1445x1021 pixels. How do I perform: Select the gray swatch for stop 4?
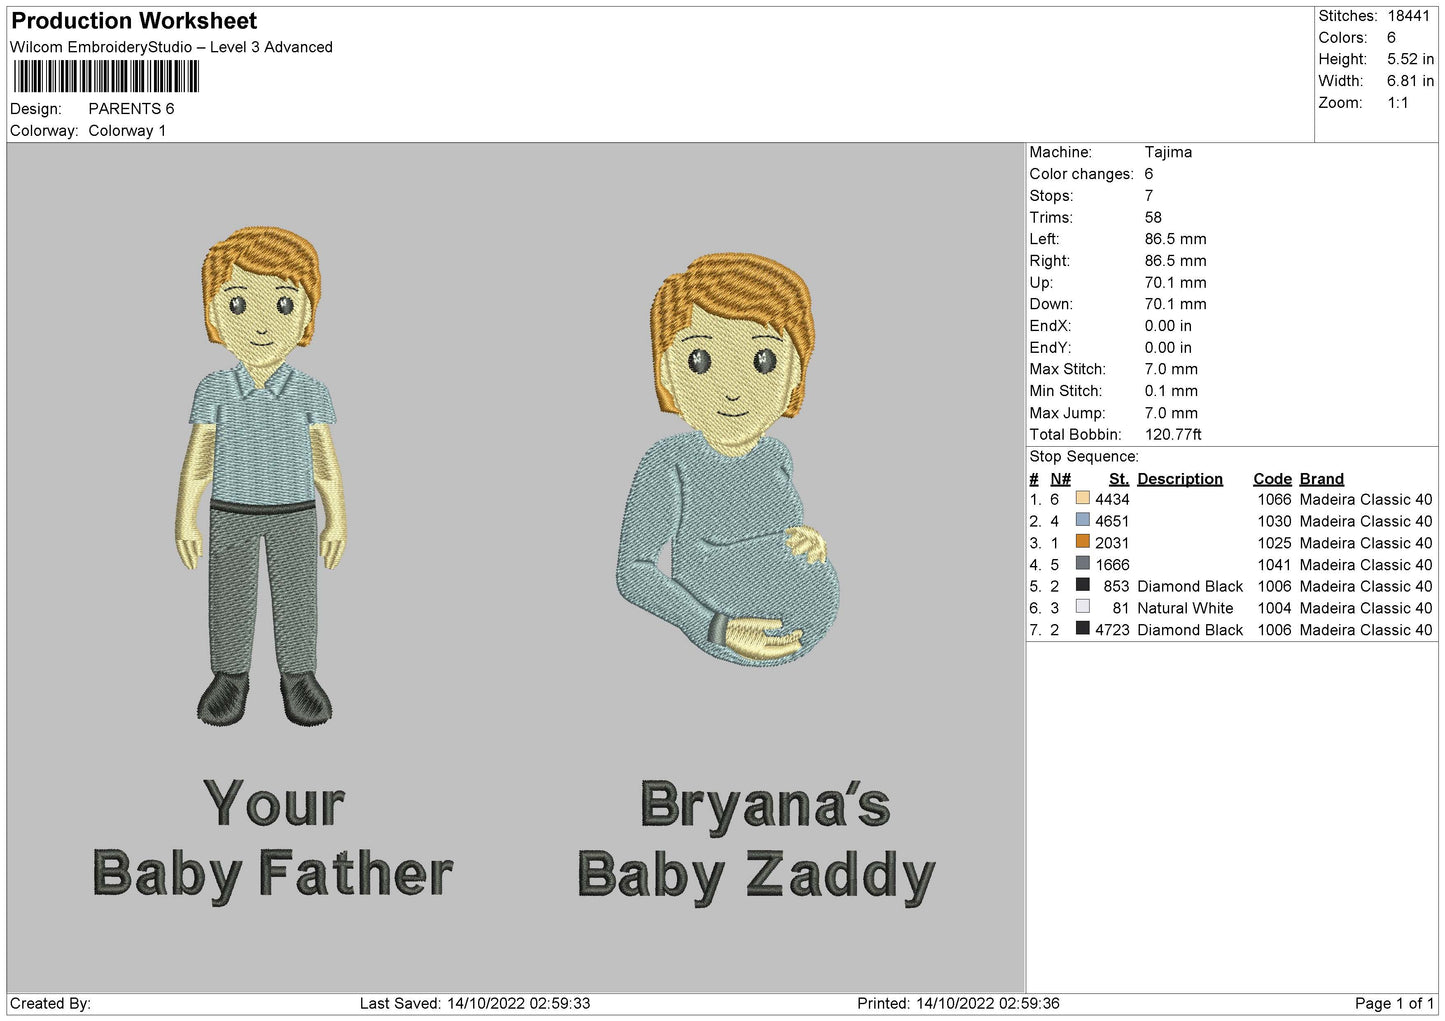1082,564
